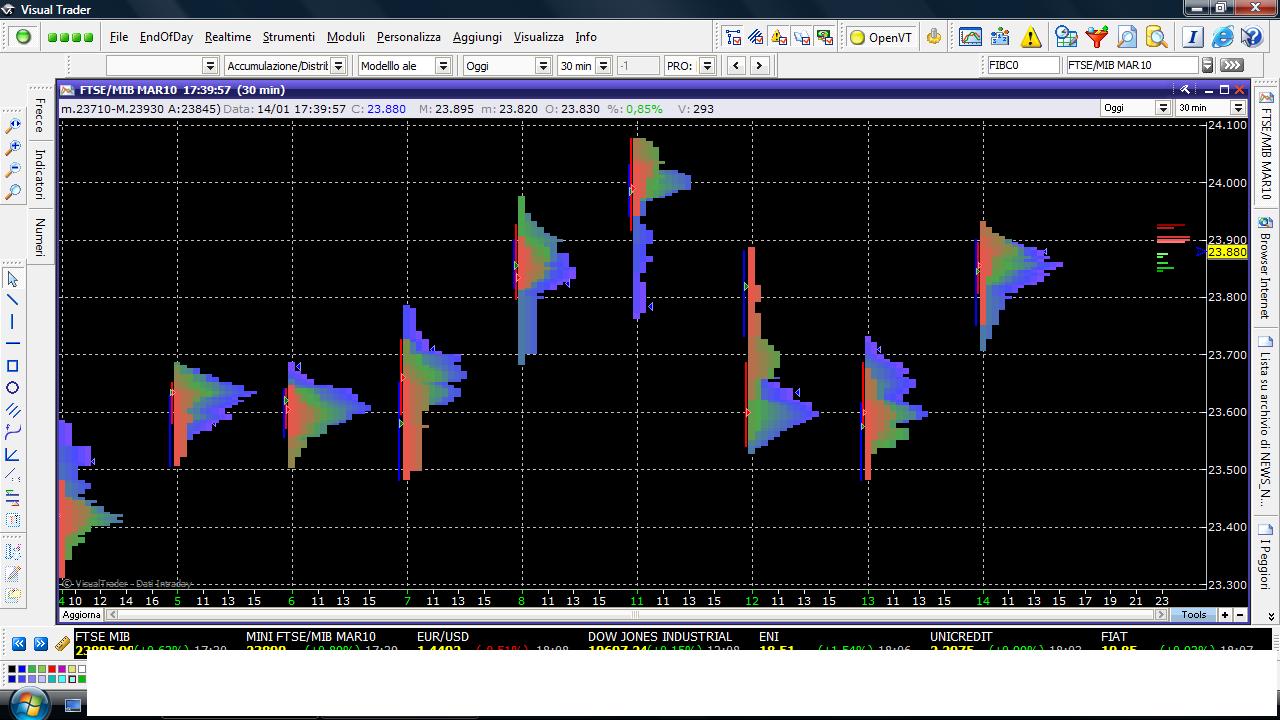Select the curve drawing tool
Image resolution: width=1280 pixels, height=720 pixels.
coord(12,432)
